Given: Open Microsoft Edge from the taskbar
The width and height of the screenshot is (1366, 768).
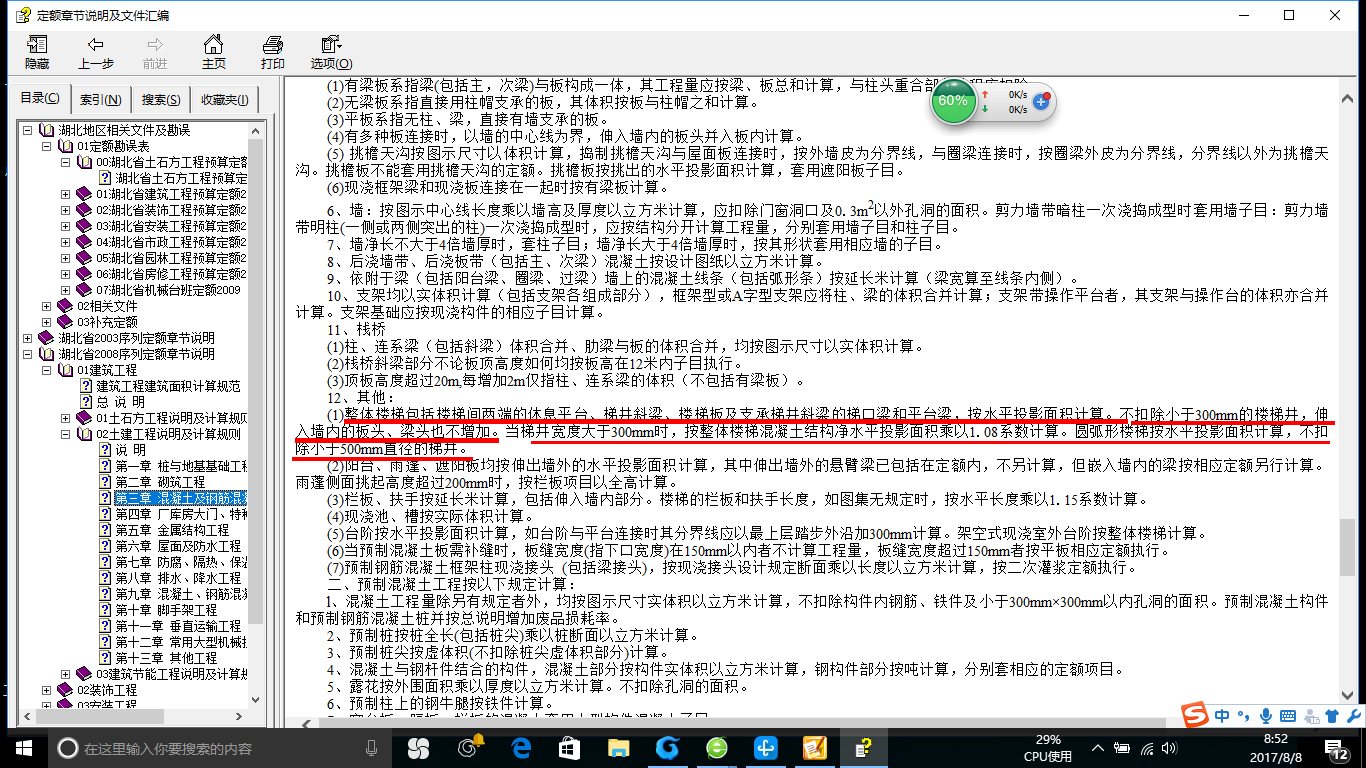Looking at the screenshot, I should tap(520, 748).
